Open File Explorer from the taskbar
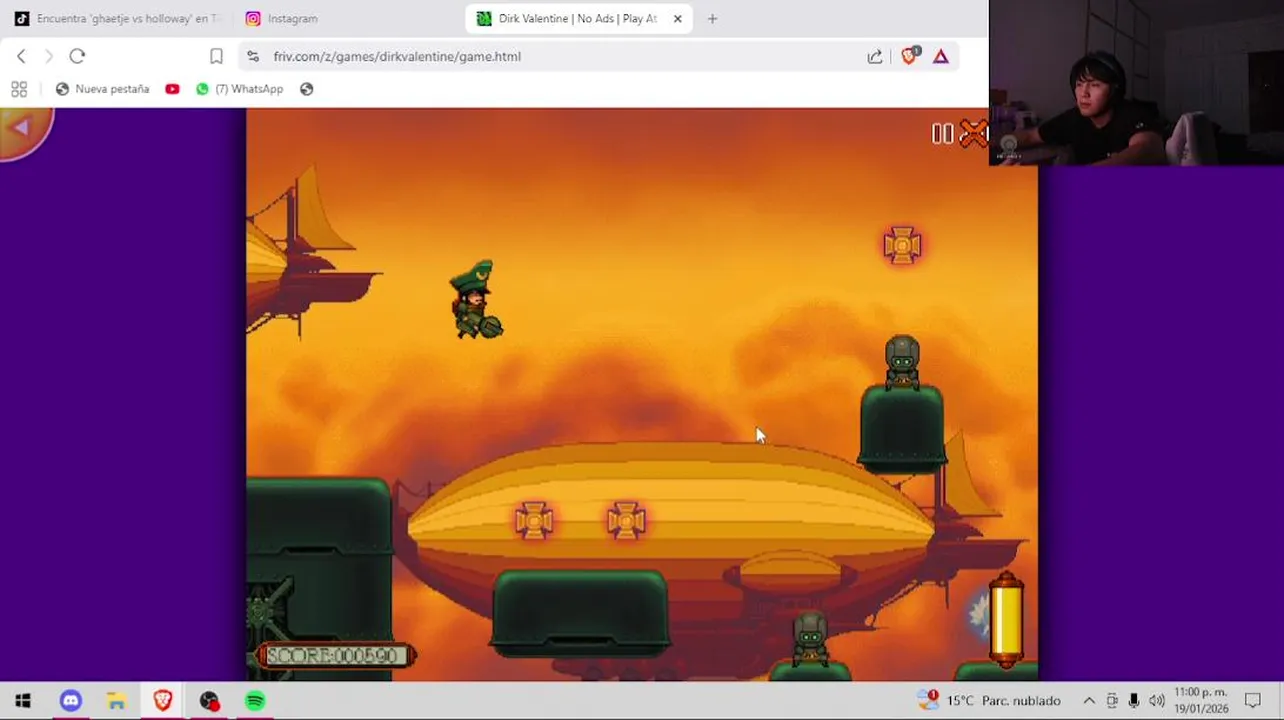The width and height of the screenshot is (1284, 720). coord(116,701)
